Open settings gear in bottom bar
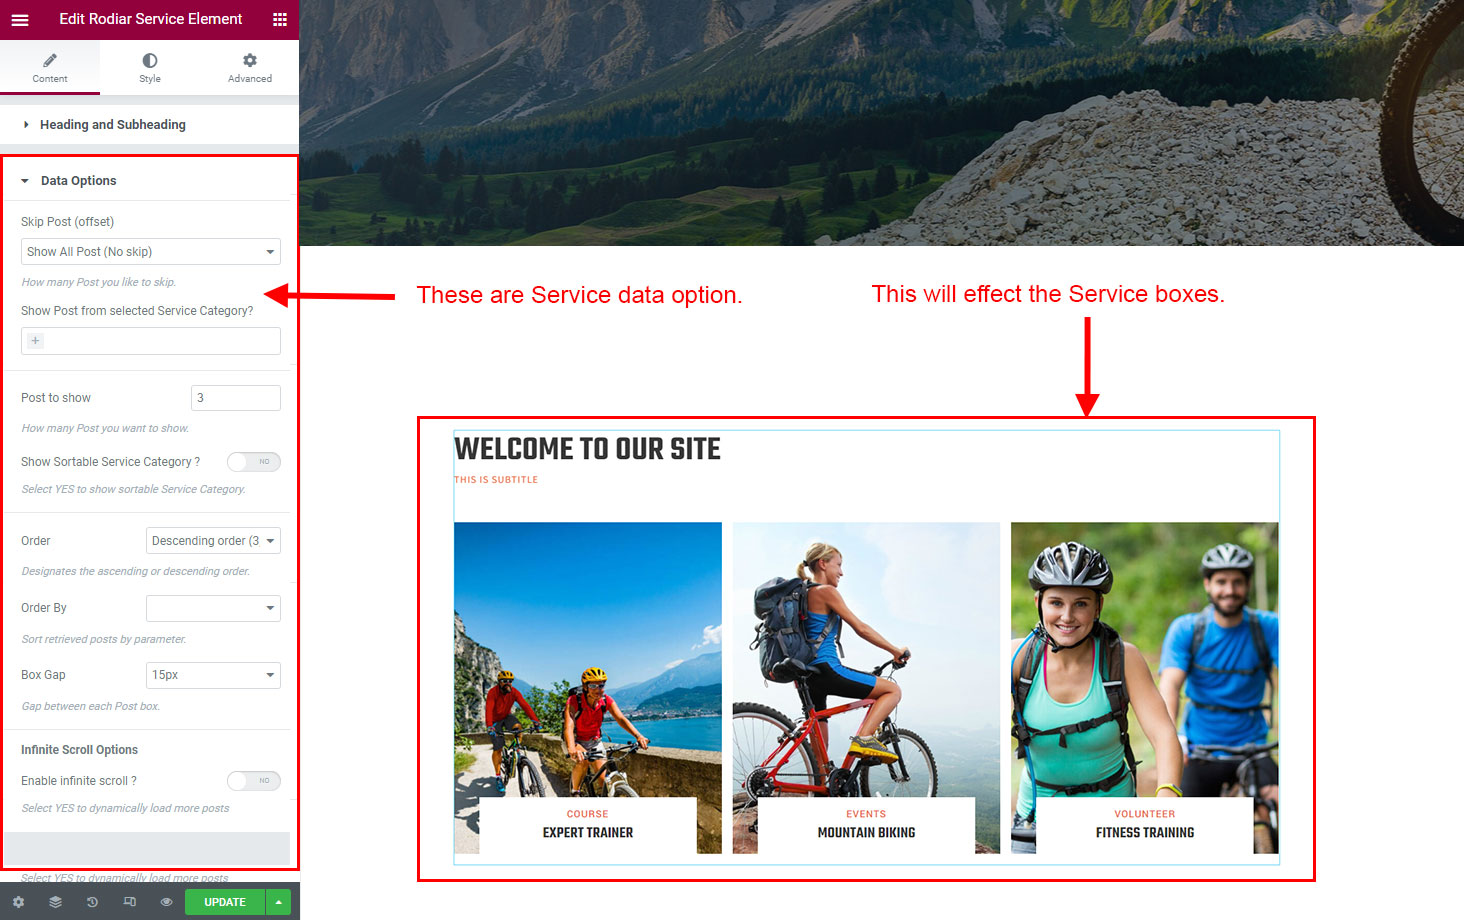Viewport: 1464px width, 920px height. 18,902
